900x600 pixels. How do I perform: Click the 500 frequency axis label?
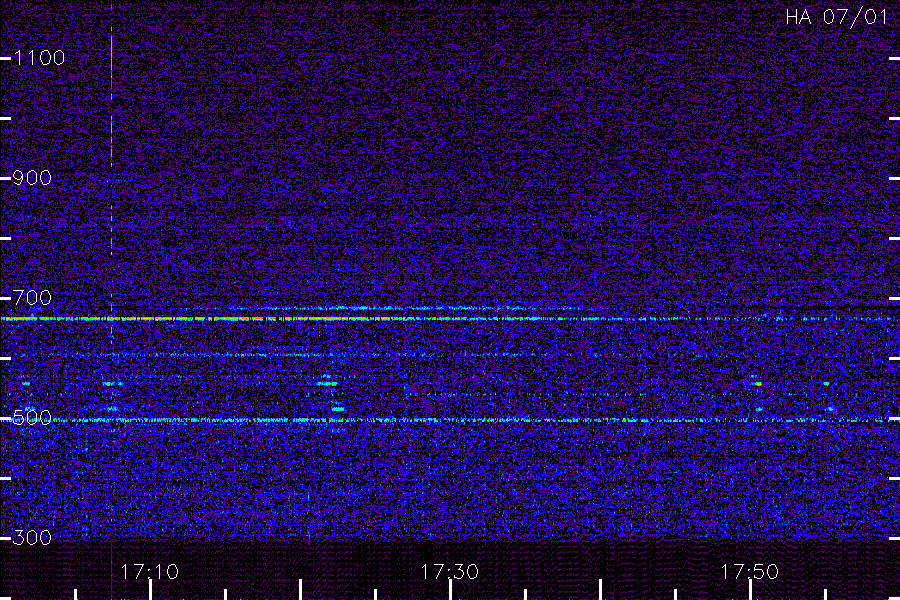coord(32,417)
